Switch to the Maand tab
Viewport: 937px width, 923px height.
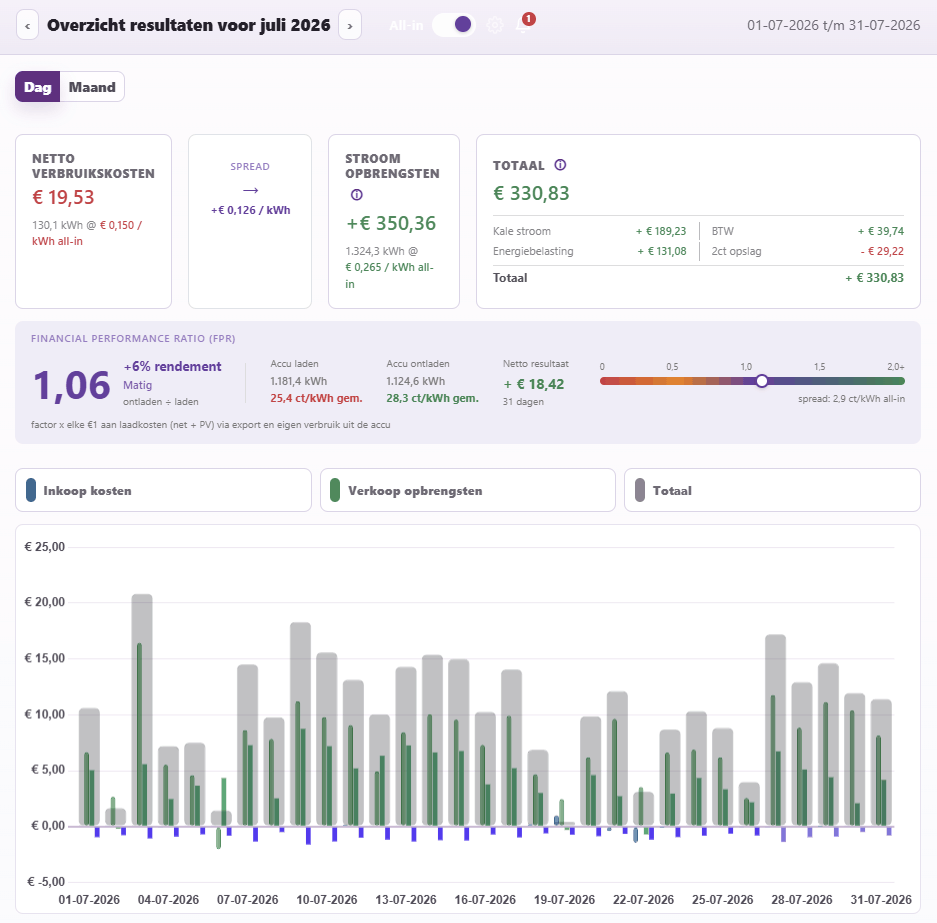pos(92,87)
